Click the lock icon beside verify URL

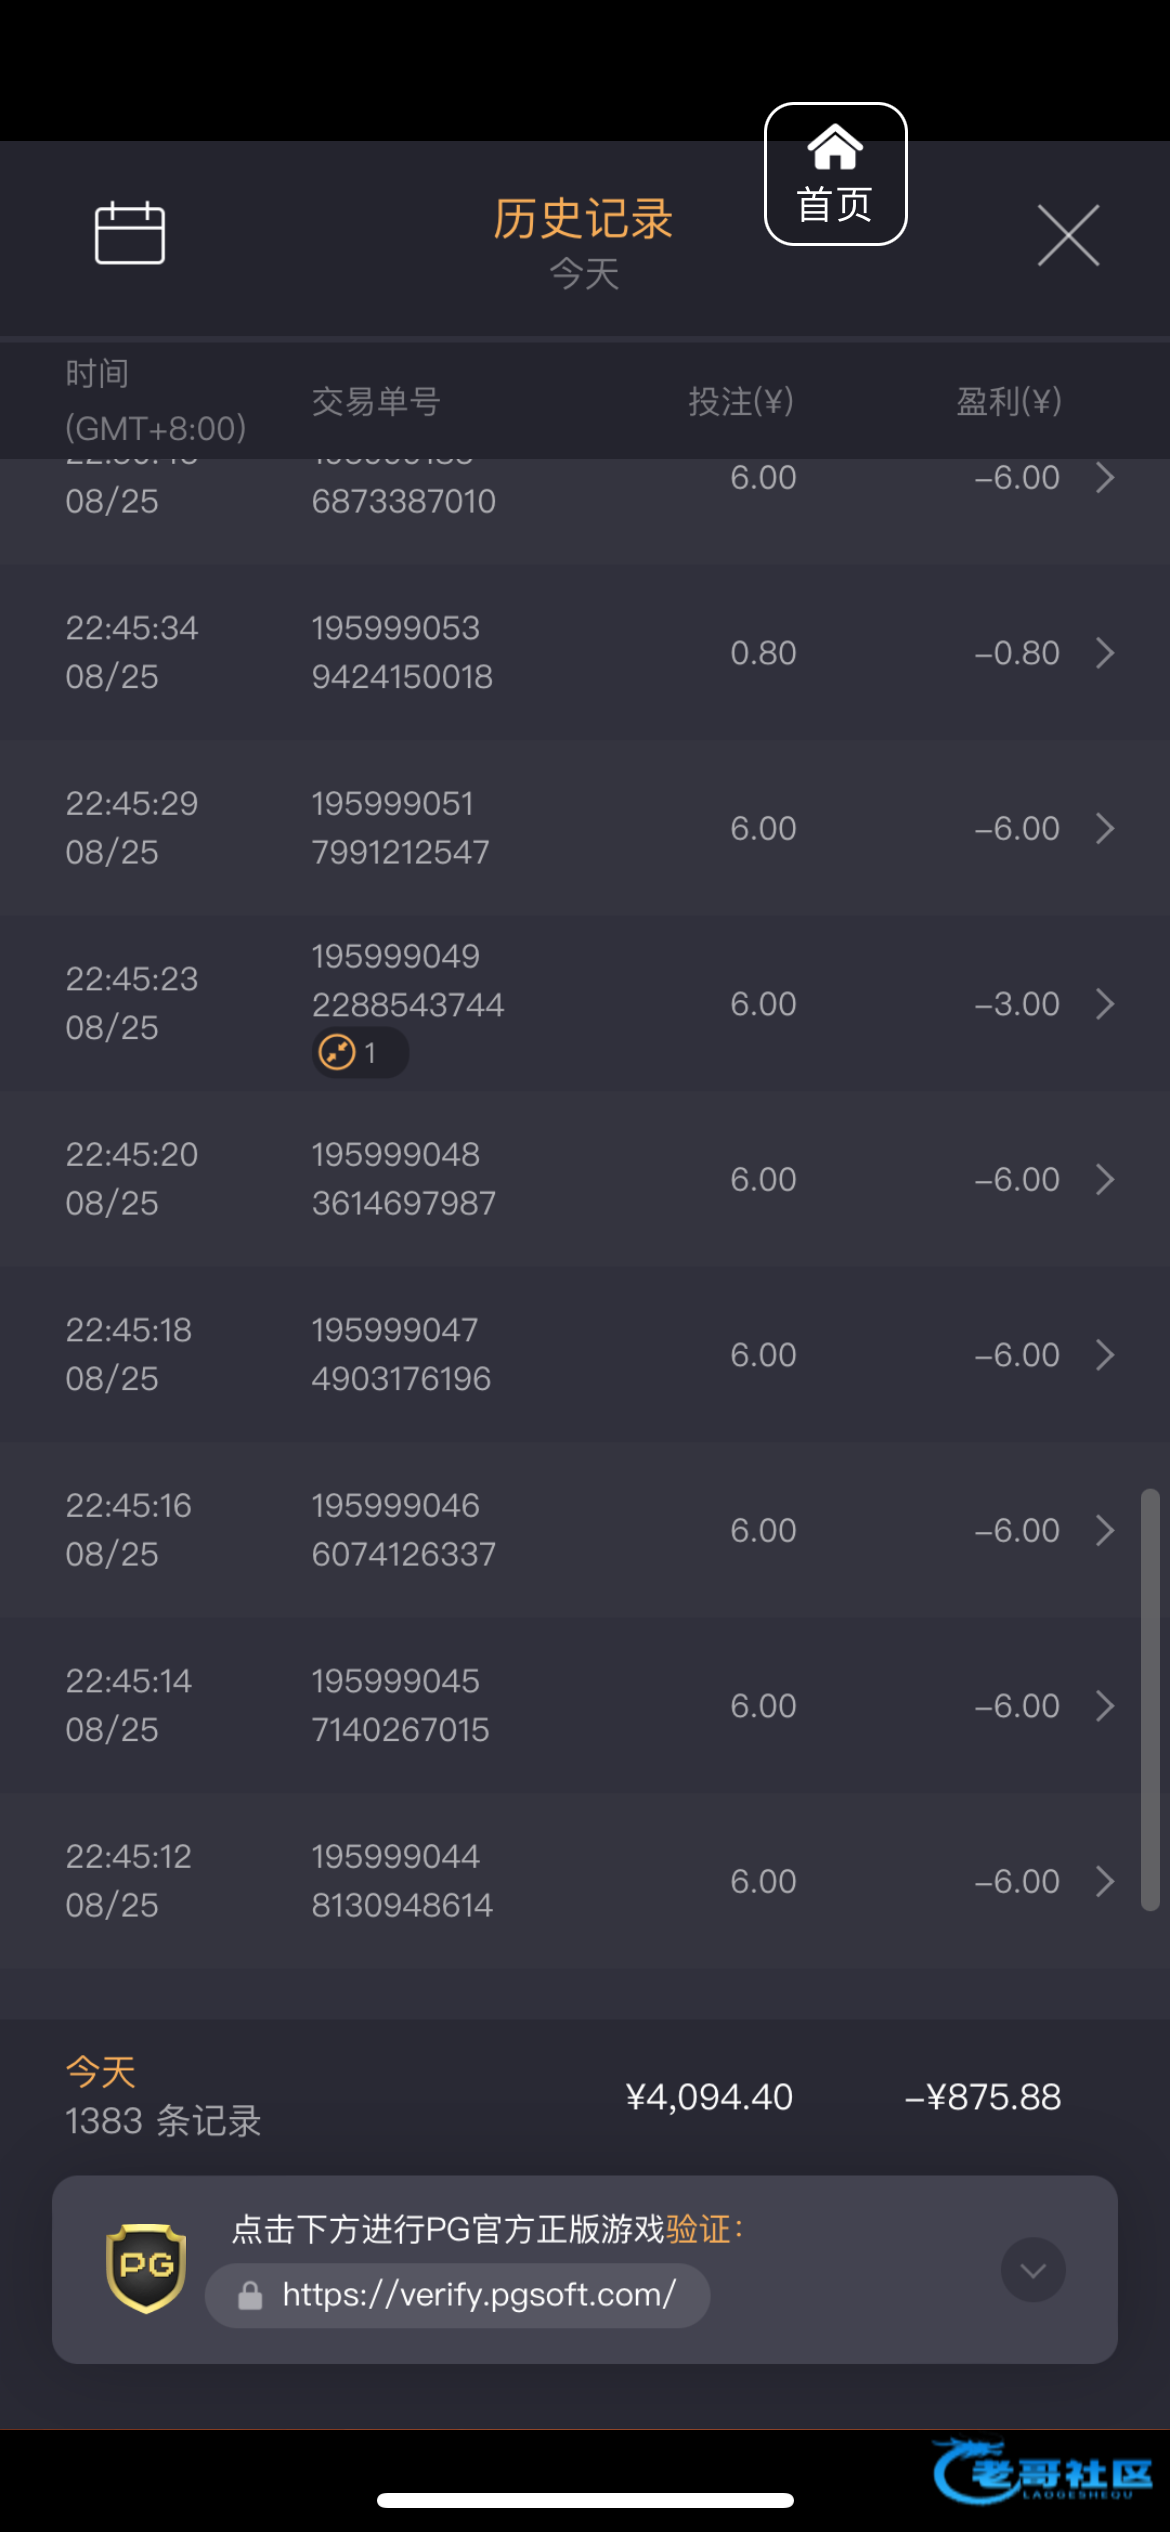[250, 2296]
